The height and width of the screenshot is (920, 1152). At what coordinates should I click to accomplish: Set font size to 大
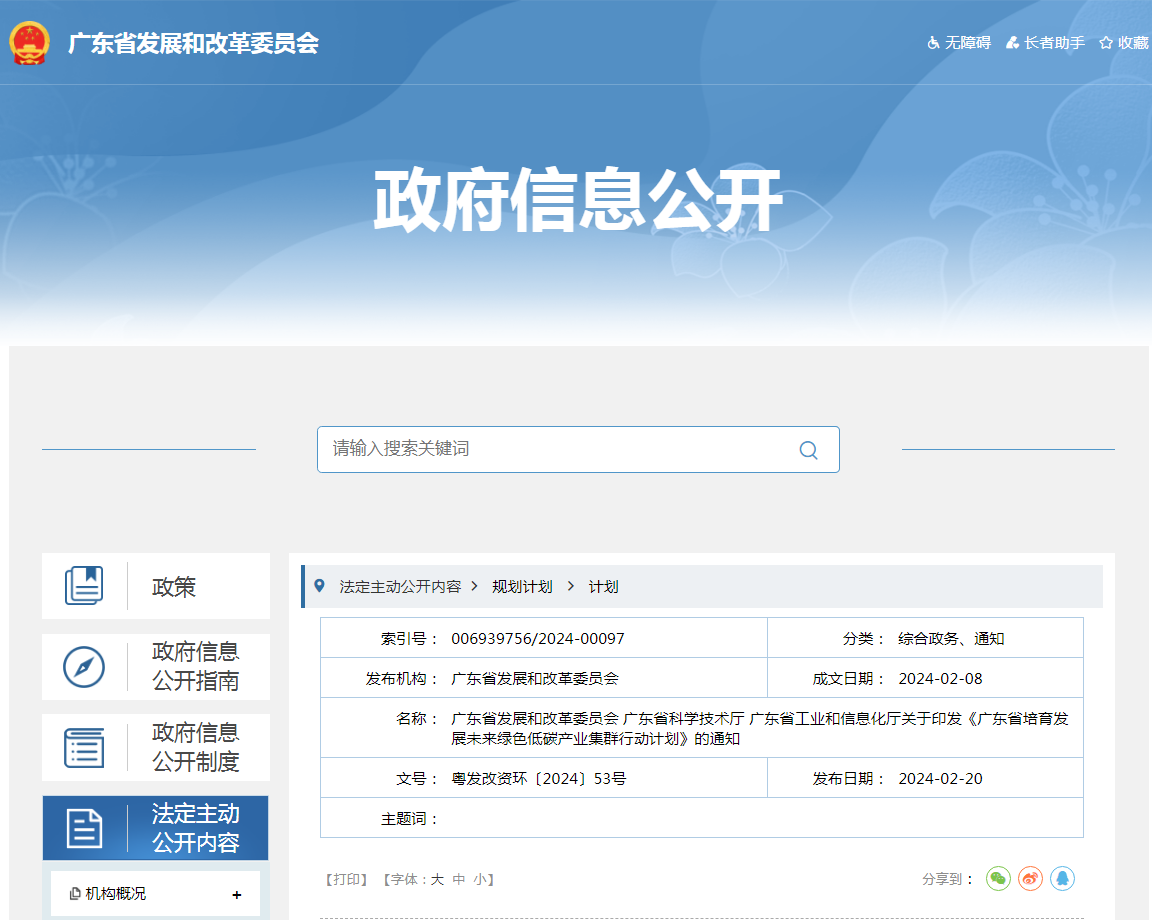click(x=437, y=880)
